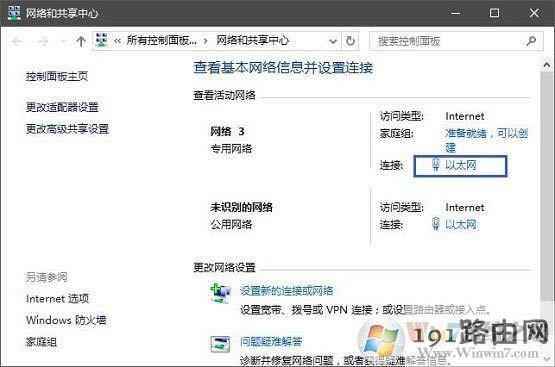555x367 pixels.
Task: Click the troubleshooter icon beside 问题疑难解答
Action: (x=220, y=344)
